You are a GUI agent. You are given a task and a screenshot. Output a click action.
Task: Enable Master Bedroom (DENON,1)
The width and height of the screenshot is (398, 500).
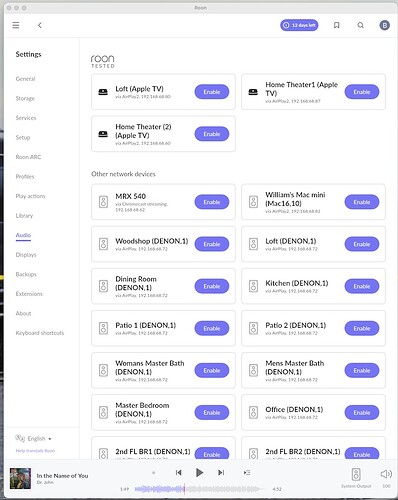(212, 413)
